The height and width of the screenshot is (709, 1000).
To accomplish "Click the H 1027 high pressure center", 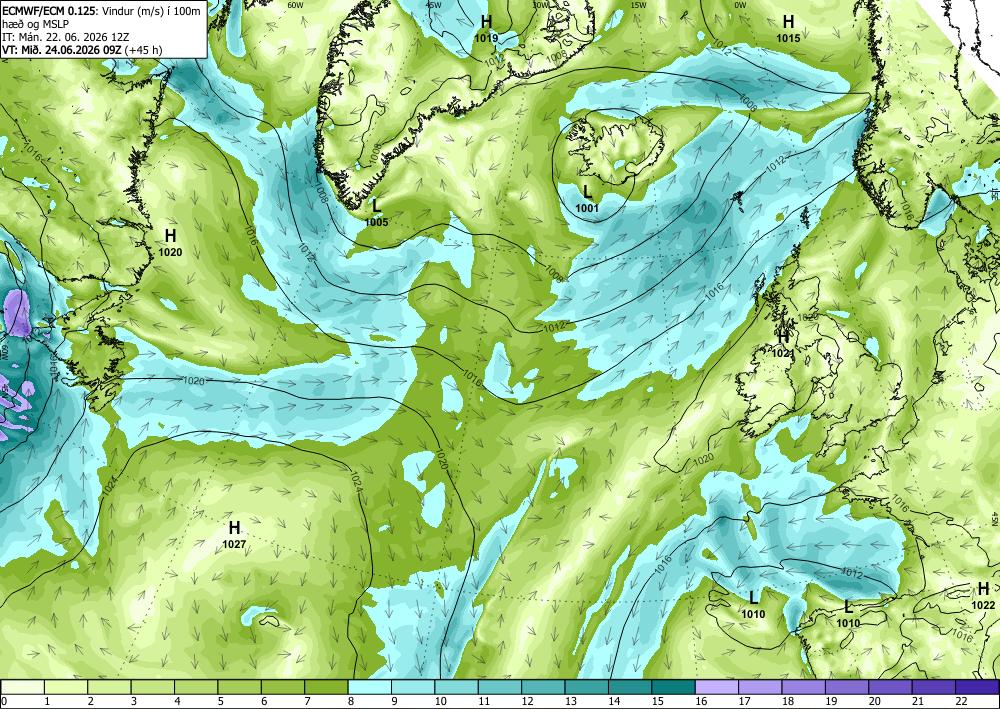I will 234,535.
